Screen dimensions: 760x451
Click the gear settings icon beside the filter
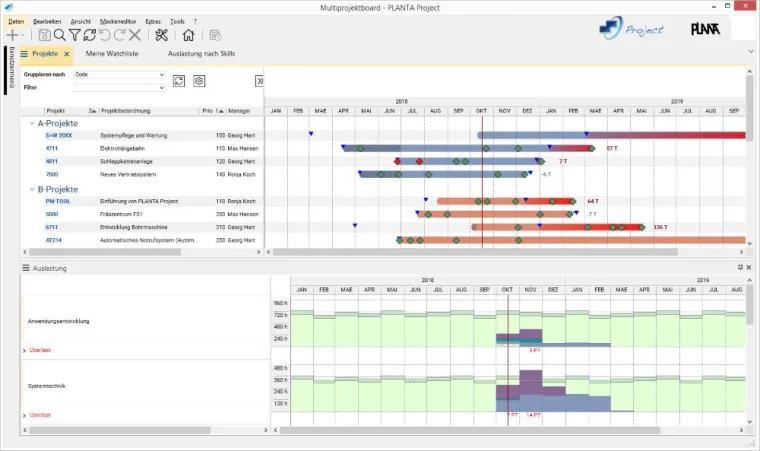[198, 80]
